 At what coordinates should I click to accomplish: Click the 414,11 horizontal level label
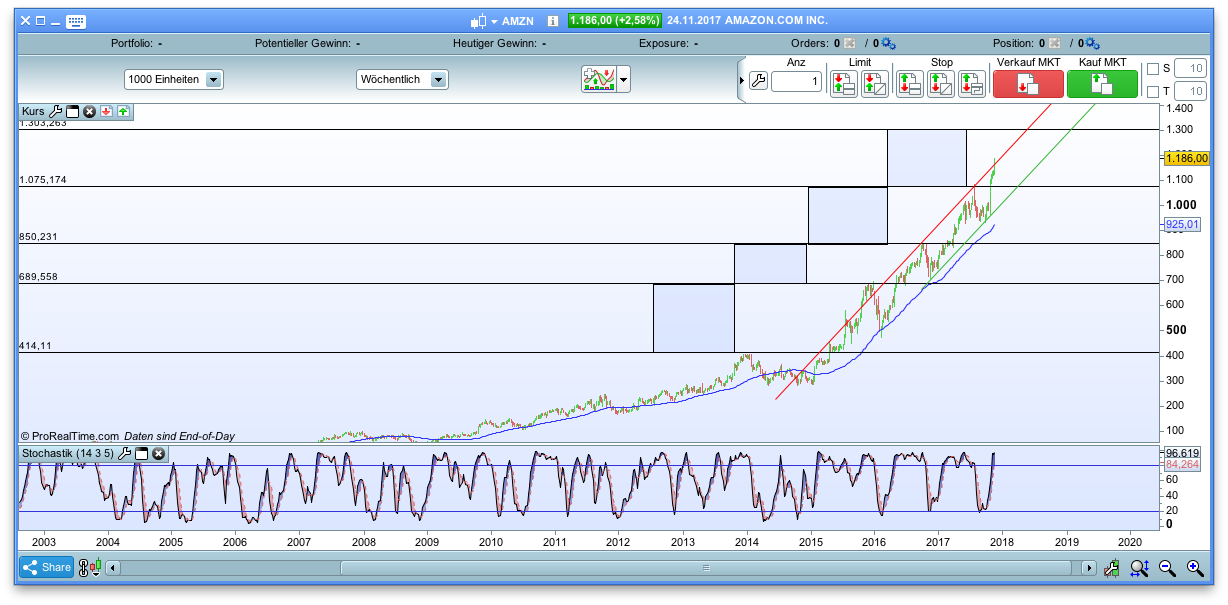34,345
